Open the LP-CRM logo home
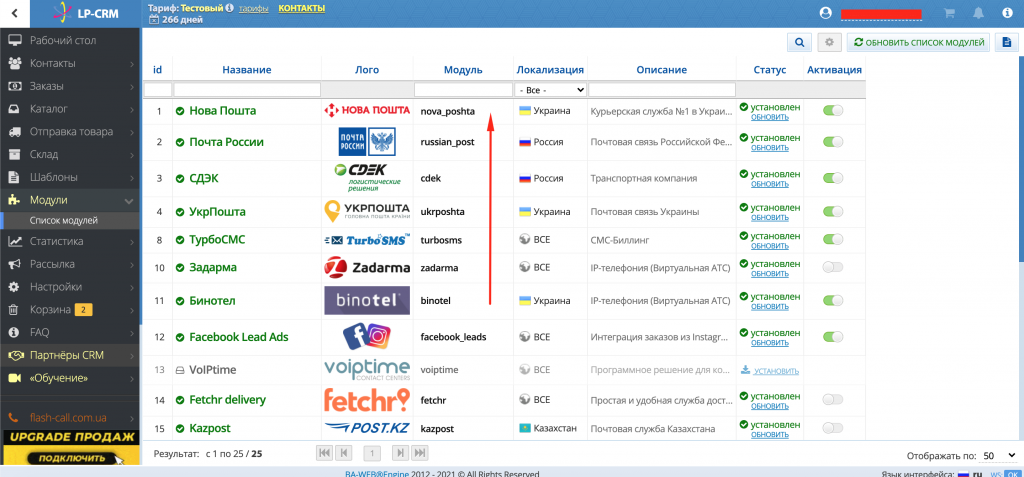This screenshot has height=477, width=1024. click(84, 13)
